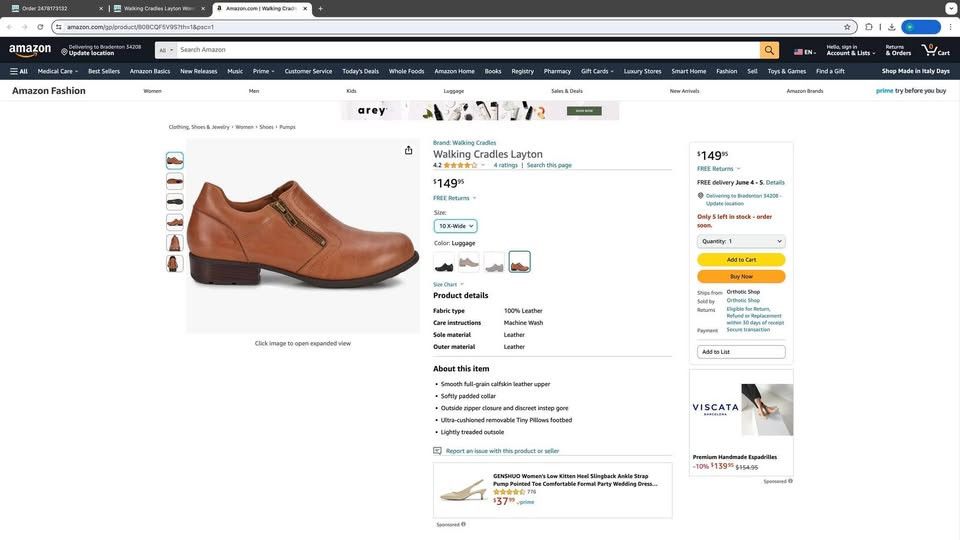Click the back navigation arrow
This screenshot has width=960, height=540.
click(9, 27)
